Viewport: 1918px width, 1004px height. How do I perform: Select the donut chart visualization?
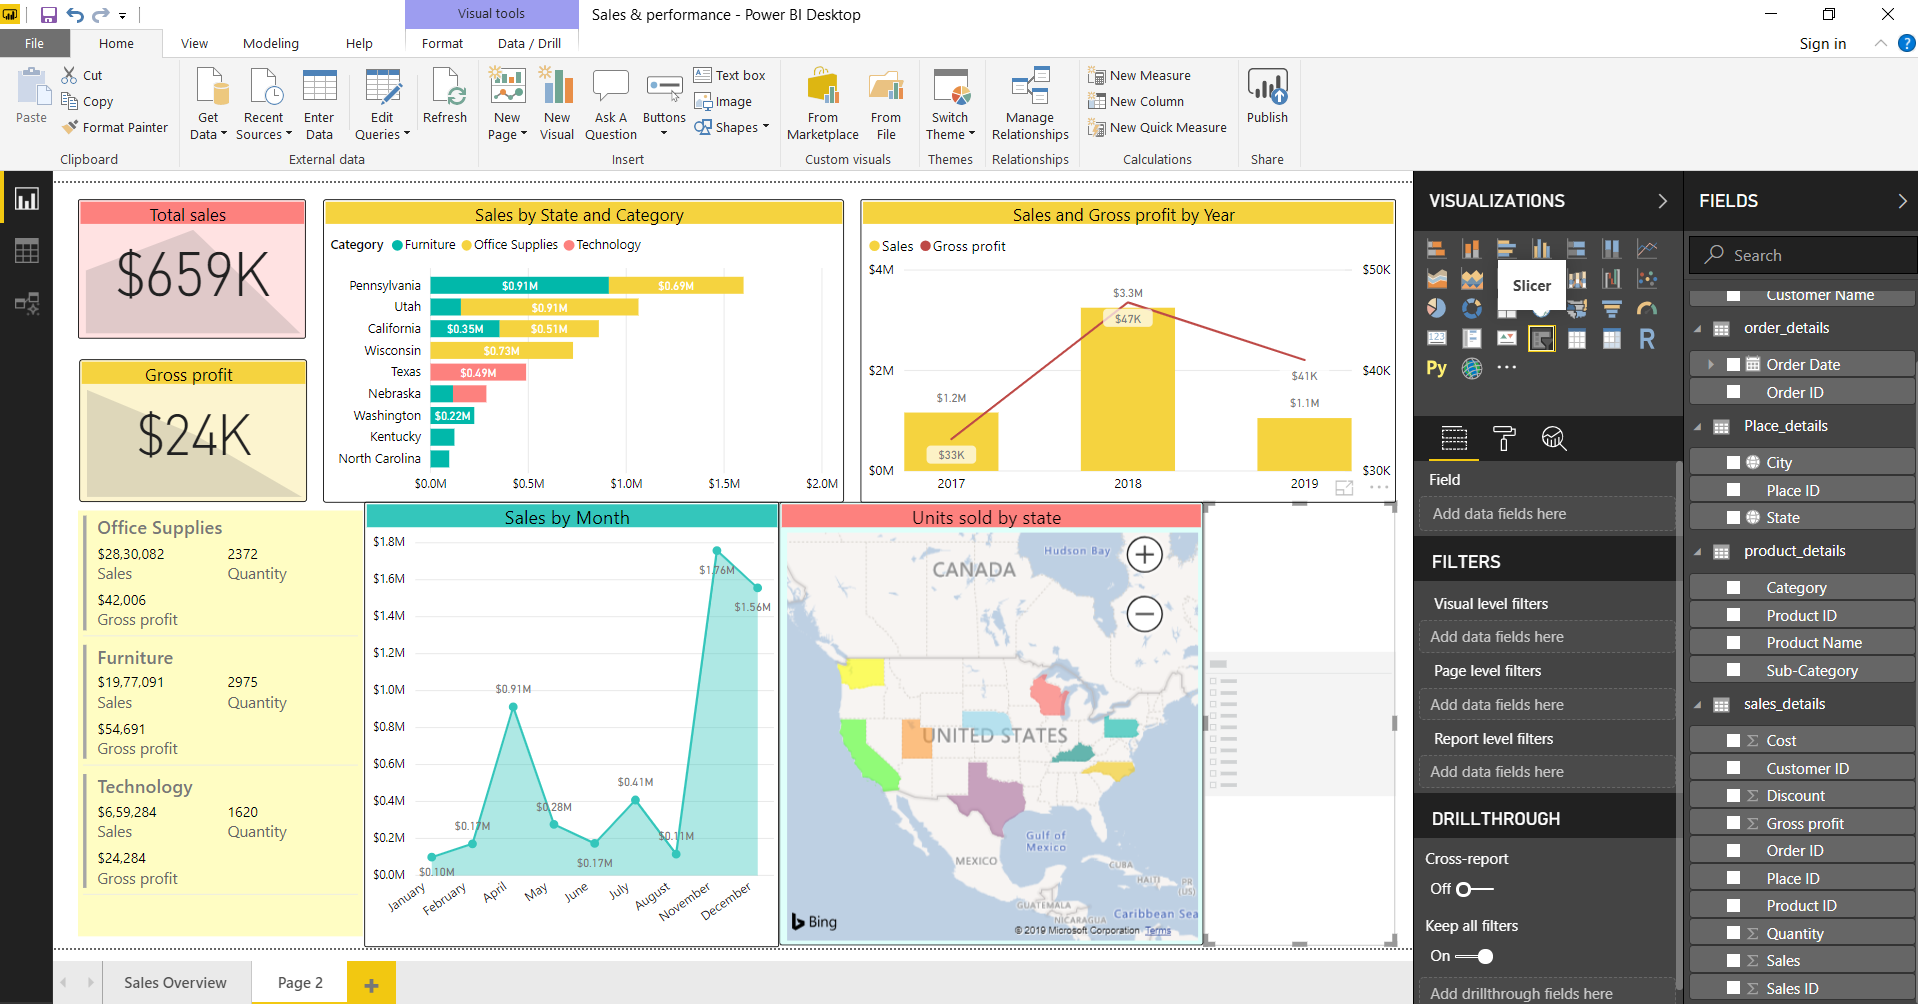coord(1471,308)
